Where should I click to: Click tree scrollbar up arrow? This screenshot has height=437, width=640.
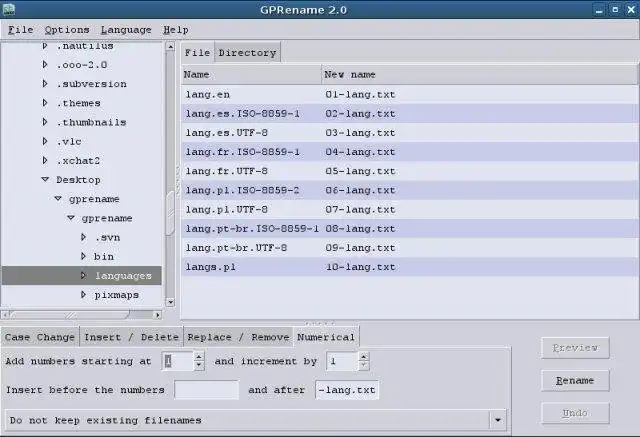point(171,47)
